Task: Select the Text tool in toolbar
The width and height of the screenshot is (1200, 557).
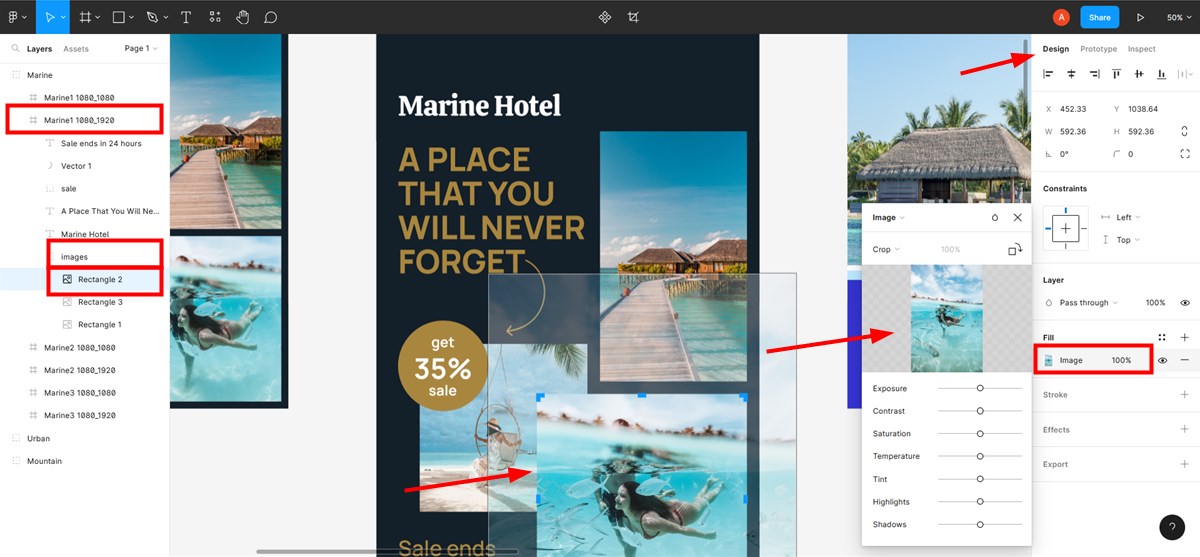Action: coord(186,17)
